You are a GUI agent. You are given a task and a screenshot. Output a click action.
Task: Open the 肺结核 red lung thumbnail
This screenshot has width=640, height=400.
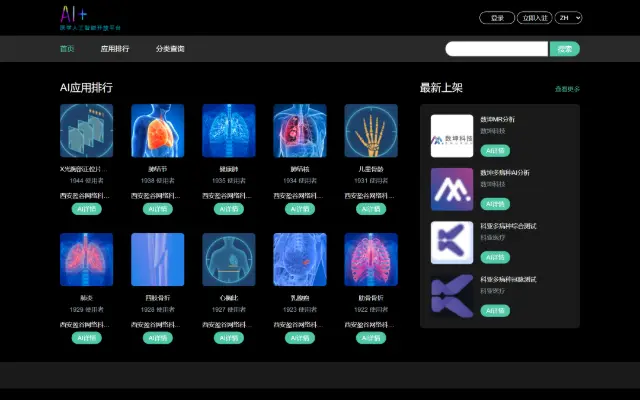click(x=300, y=131)
